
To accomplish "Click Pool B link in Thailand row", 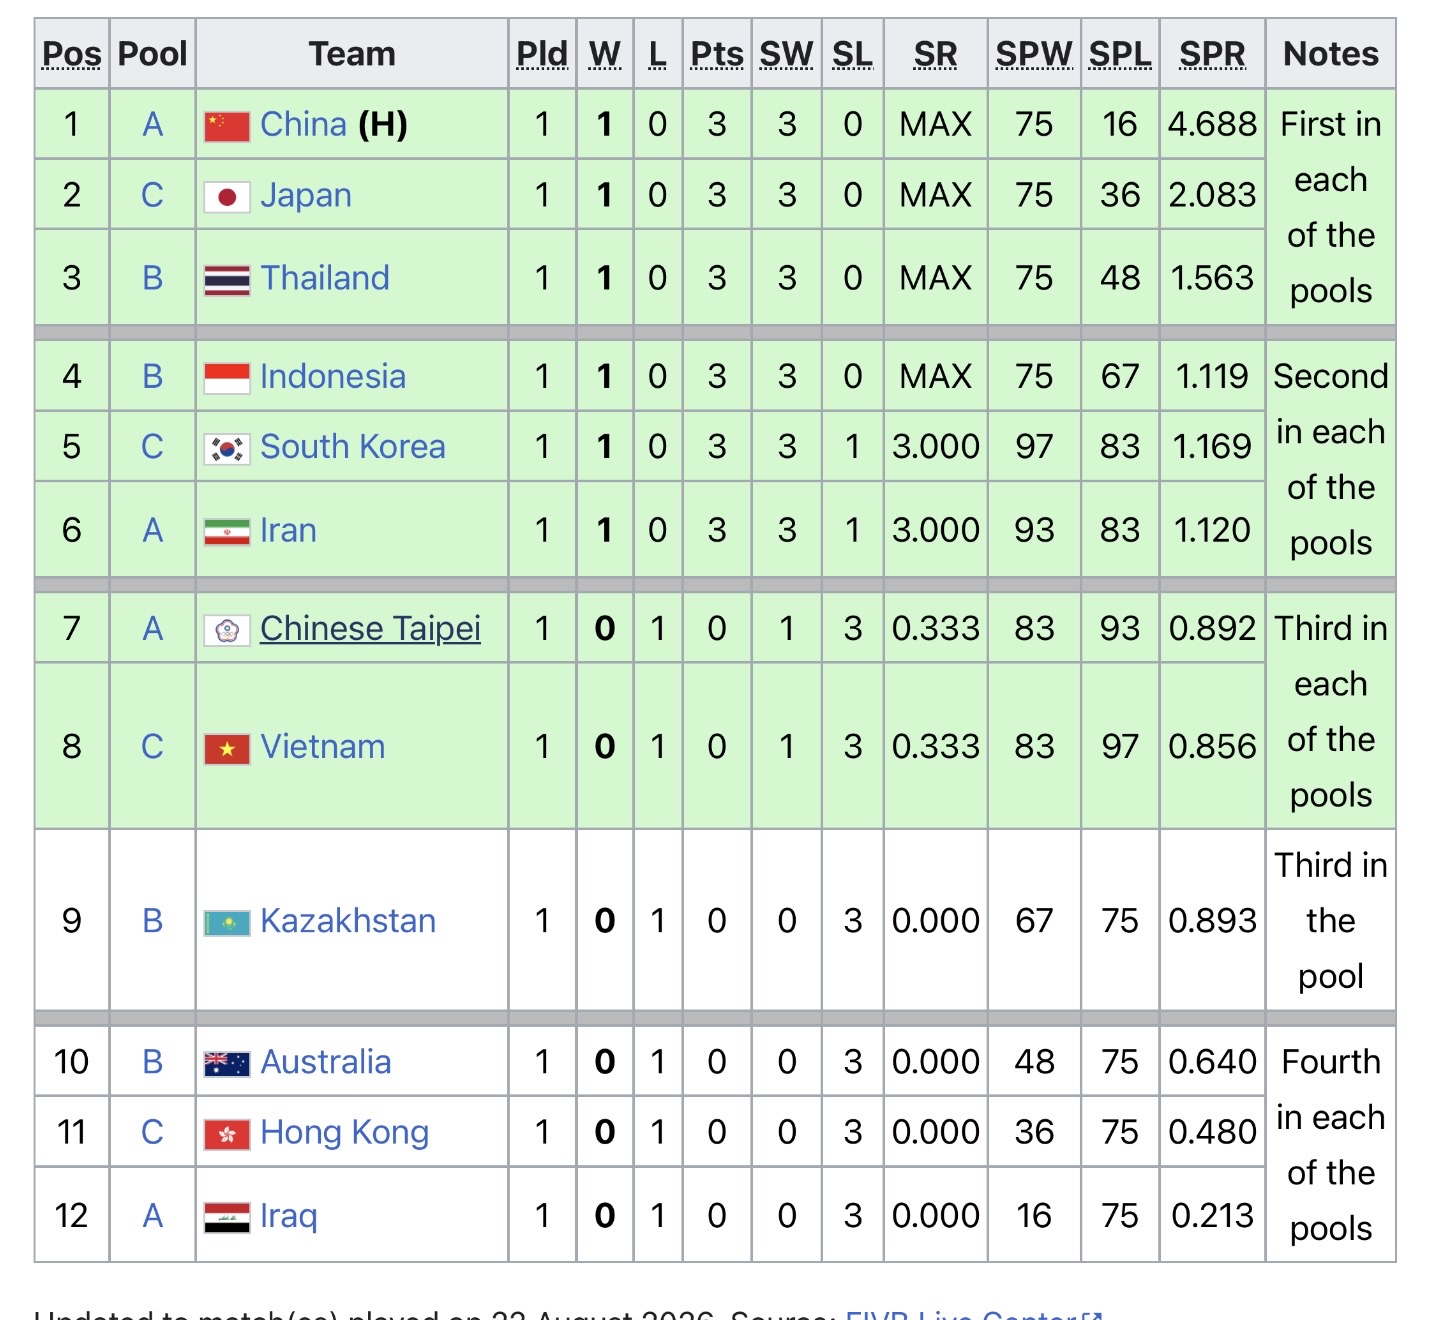I will pyautogui.click(x=152, y=277).
